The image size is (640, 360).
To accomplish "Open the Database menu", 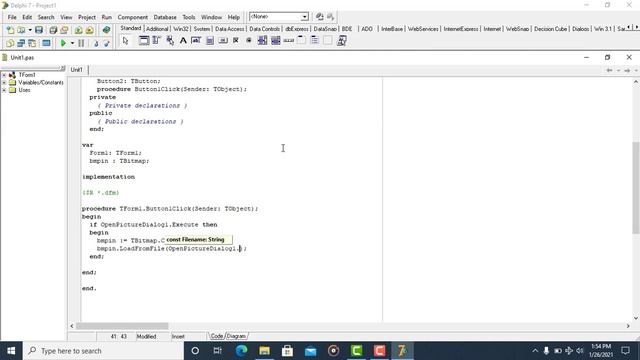I will [x=165, y=17].
